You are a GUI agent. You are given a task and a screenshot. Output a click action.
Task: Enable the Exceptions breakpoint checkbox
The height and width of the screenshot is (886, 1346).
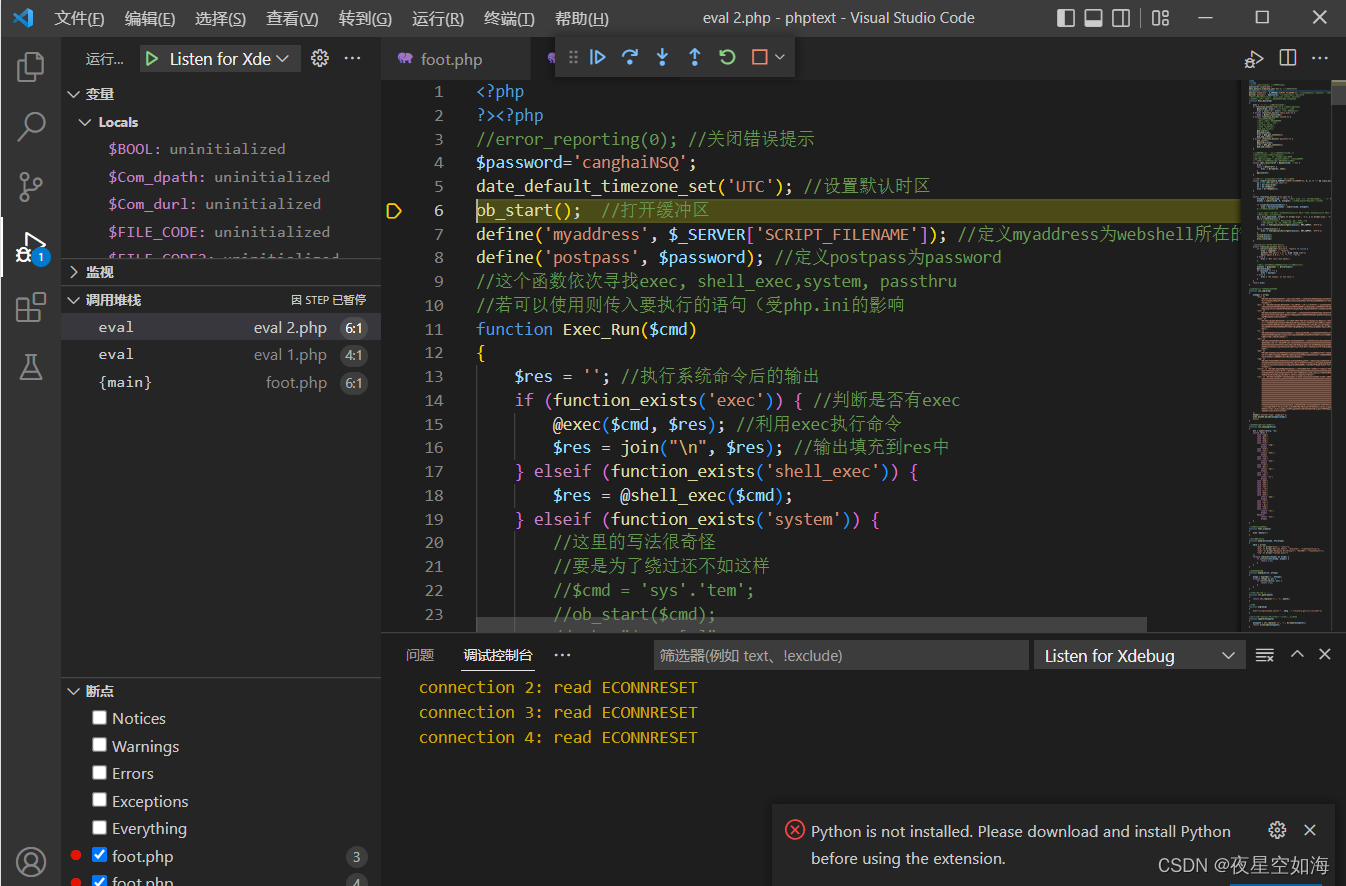(x=100, y=801)
